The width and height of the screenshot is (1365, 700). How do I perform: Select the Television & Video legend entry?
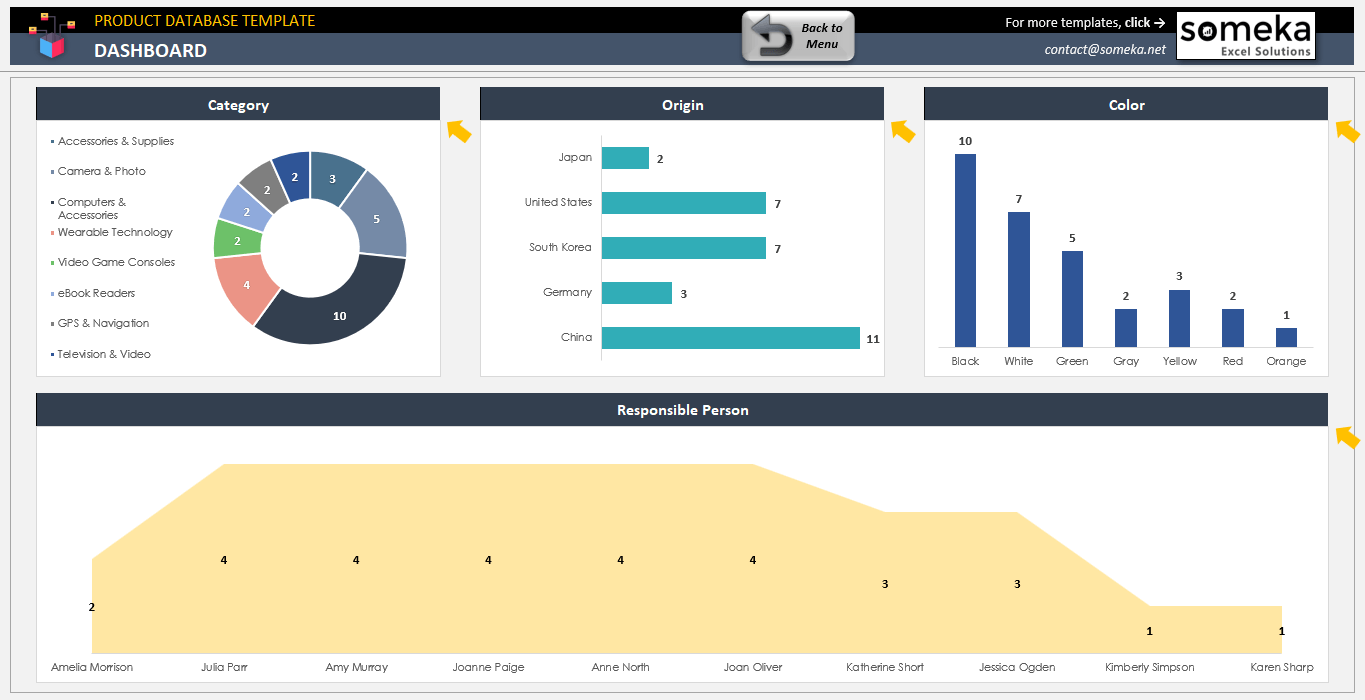[x=103, y=354]
